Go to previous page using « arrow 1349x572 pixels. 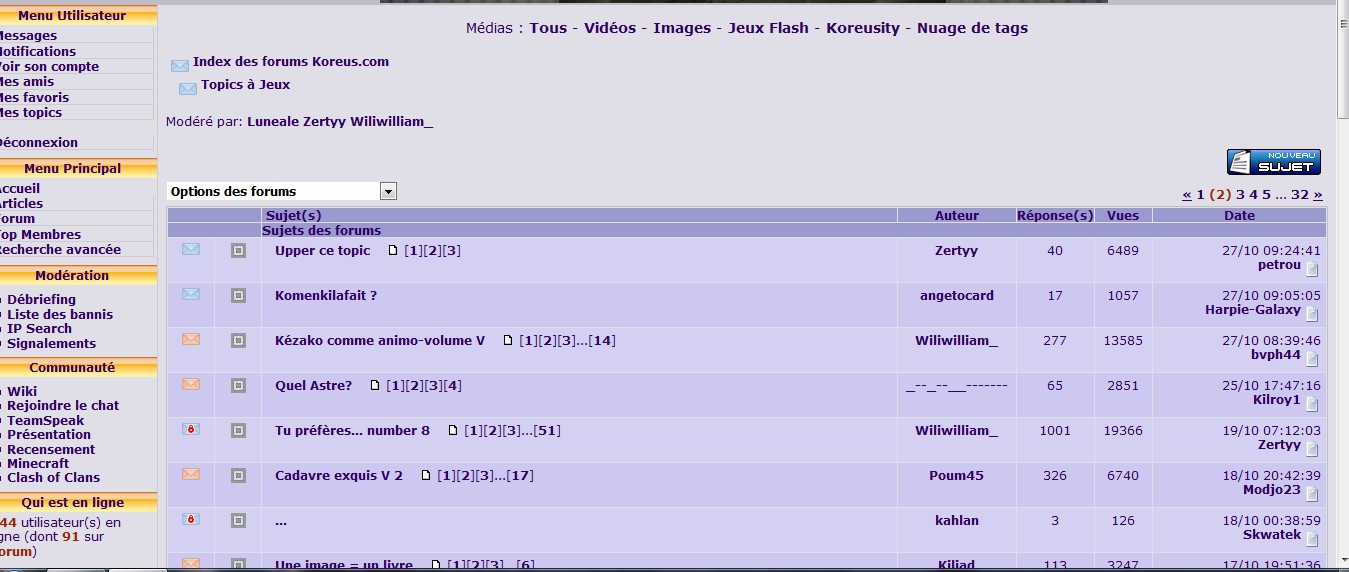[x=1187, y=195]
